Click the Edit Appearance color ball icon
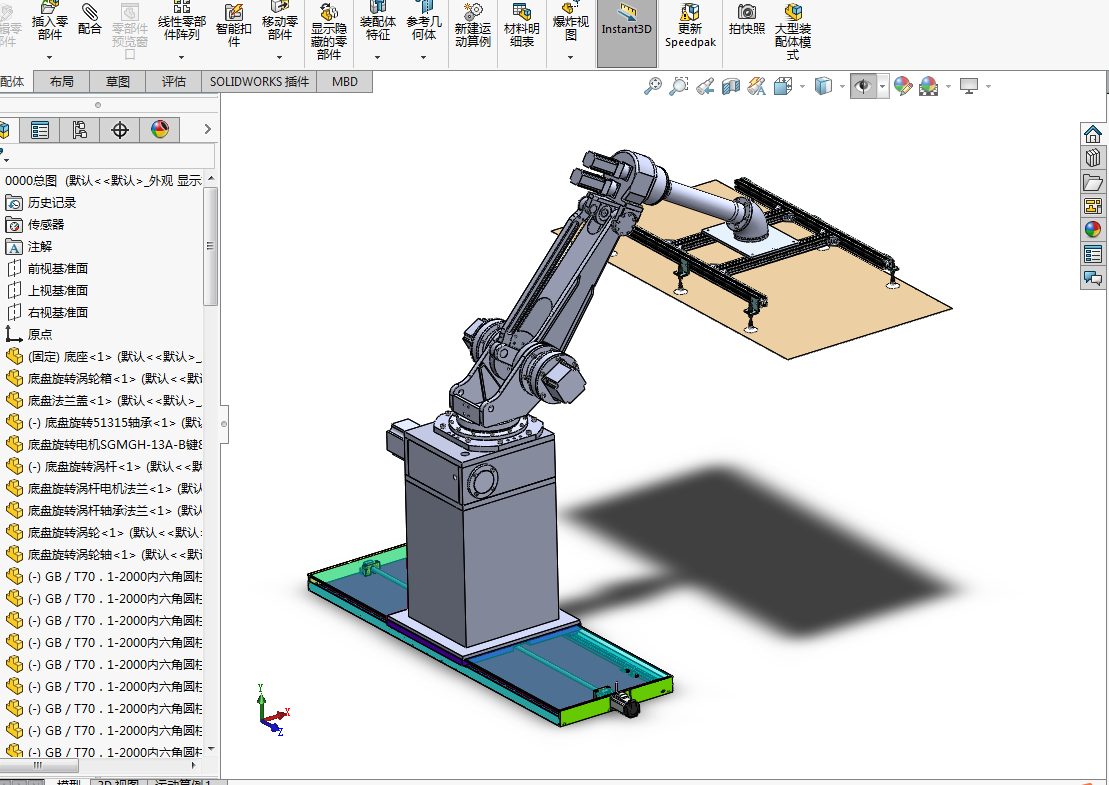The height and width of the screenshot is (785, 1109). click(x=902, y=86)
